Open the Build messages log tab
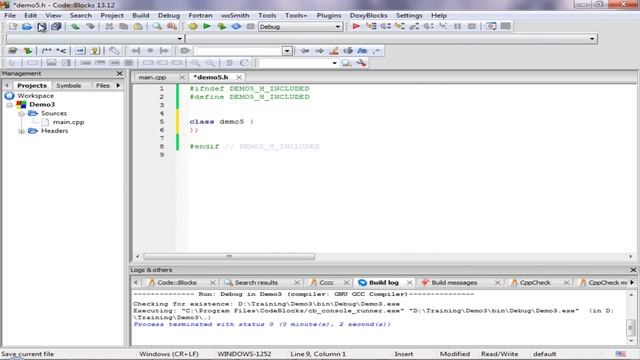The image size is (640, 360). [454, 282]
